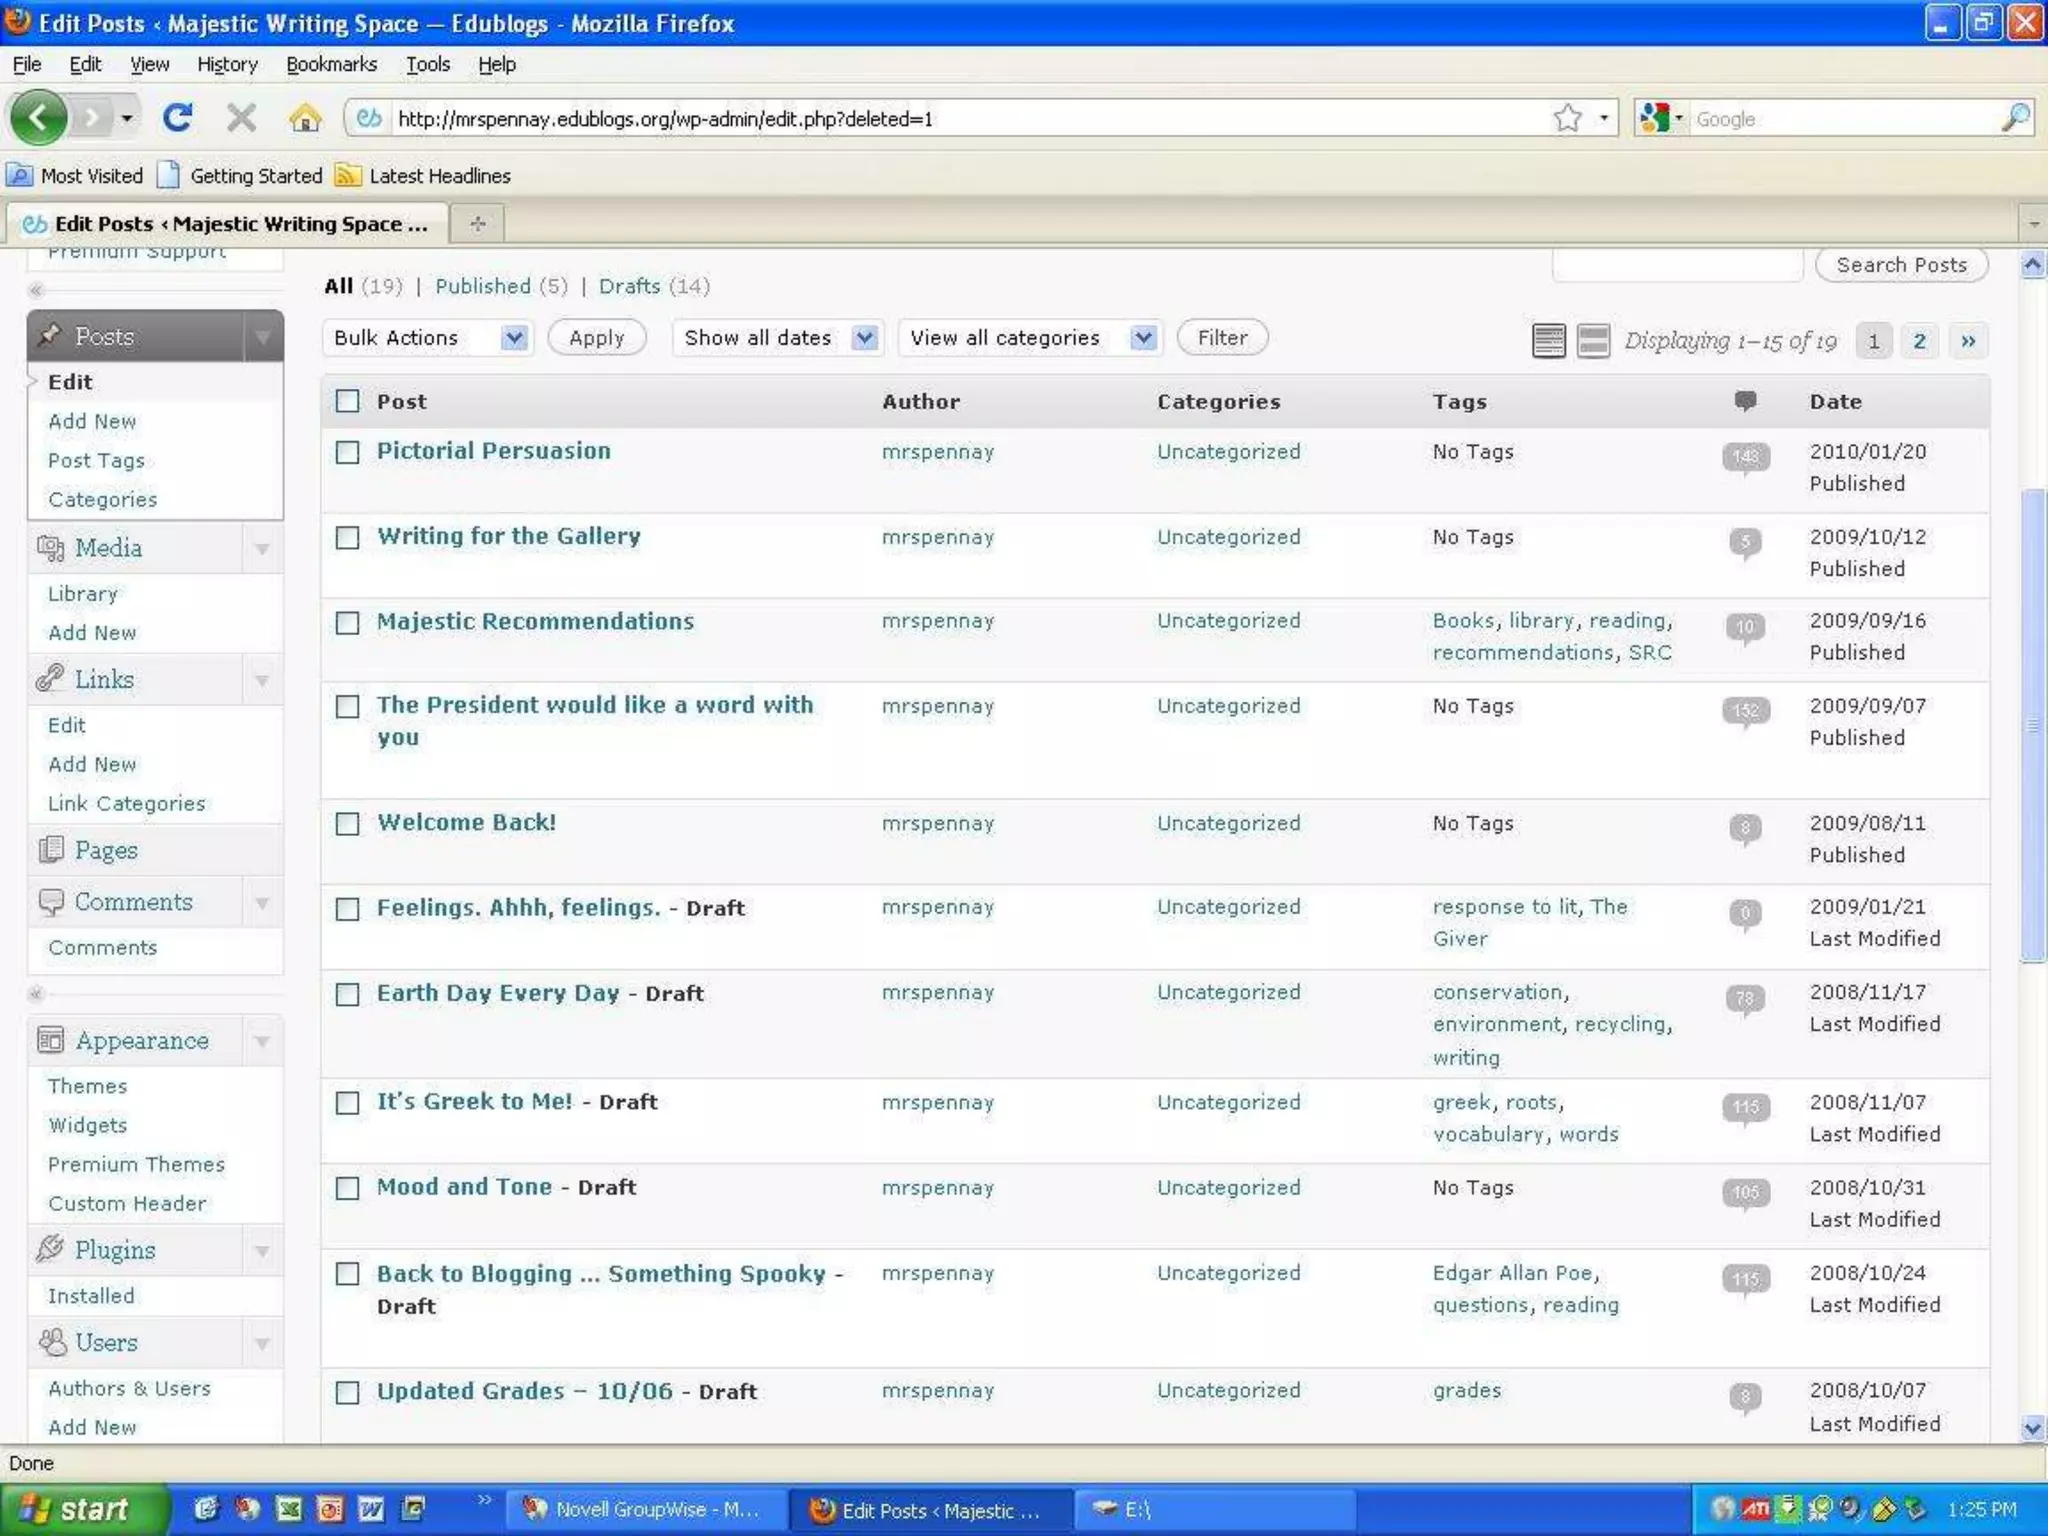Image resolution: width=2048 pixels, height=1536 pixels.
Task: Click the Google search magnifier icon
Action: coord(2016,118)
